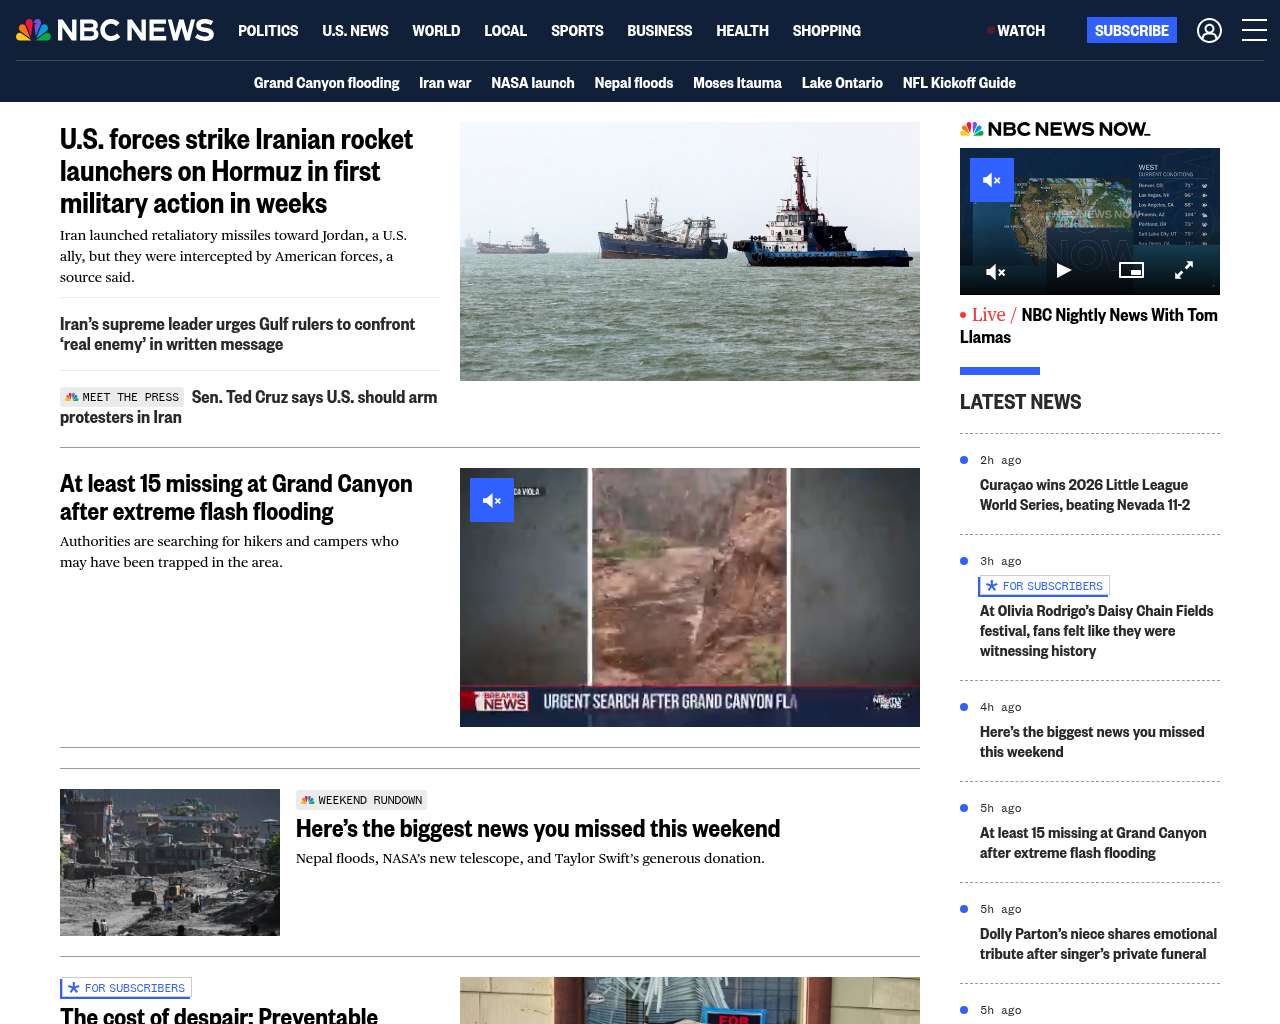Click the Latest News heading
The height and width of the screenshot is (1024, 1280).
pyautogui.click(x=1020, y=402)
